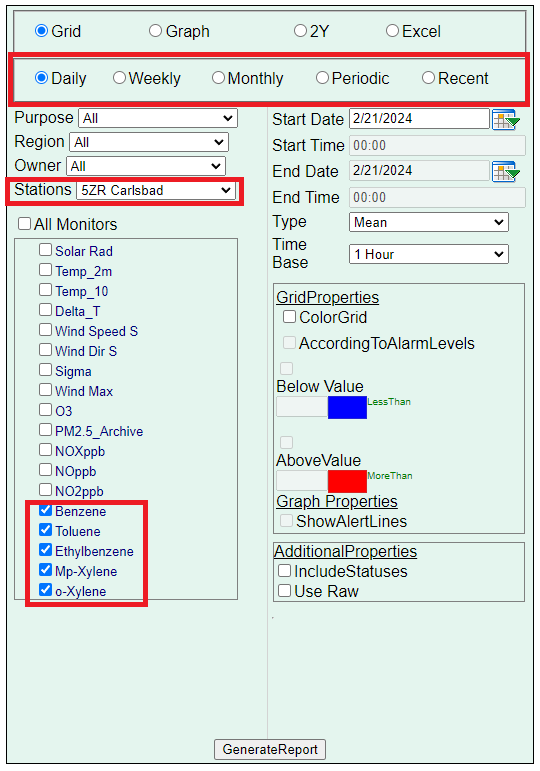Image resolution: width=540 pixels, height=771 pixels.
Task: Click into the Start Date input field
Action: 419,119
